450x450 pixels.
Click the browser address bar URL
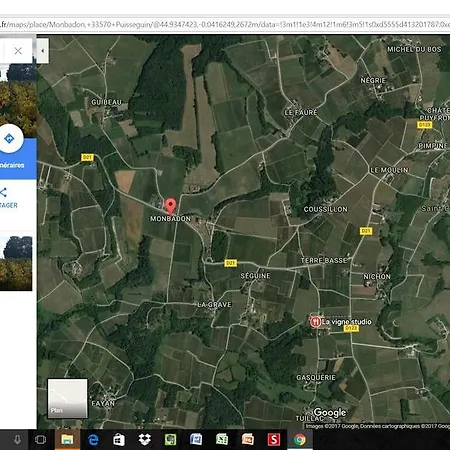tap(225, 25)
